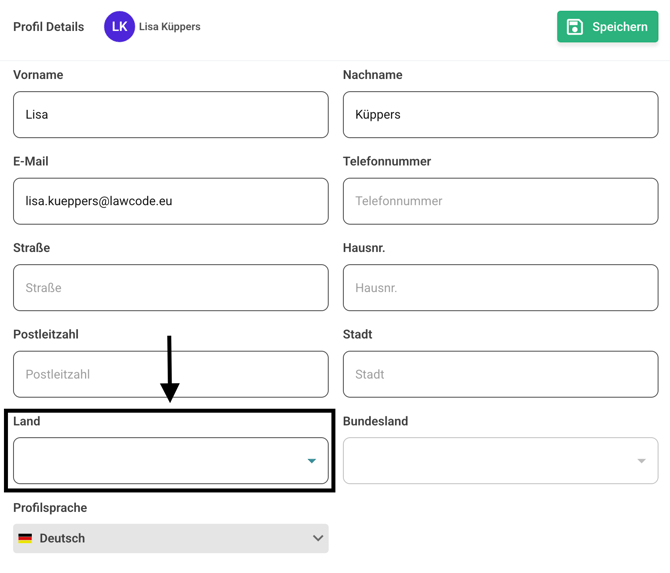This screenshot has width=670, height=573.
Task: Click the Telefonnummer input field
Action: 500,201
